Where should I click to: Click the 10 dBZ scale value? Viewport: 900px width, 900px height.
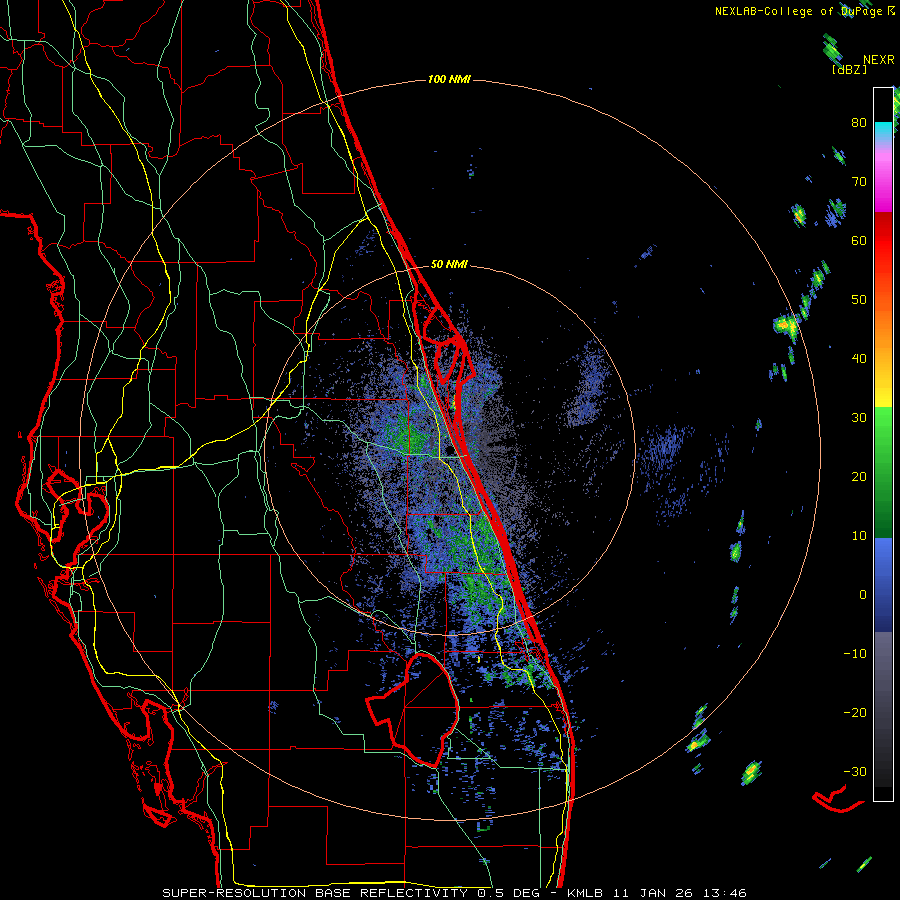click(859, 536)
